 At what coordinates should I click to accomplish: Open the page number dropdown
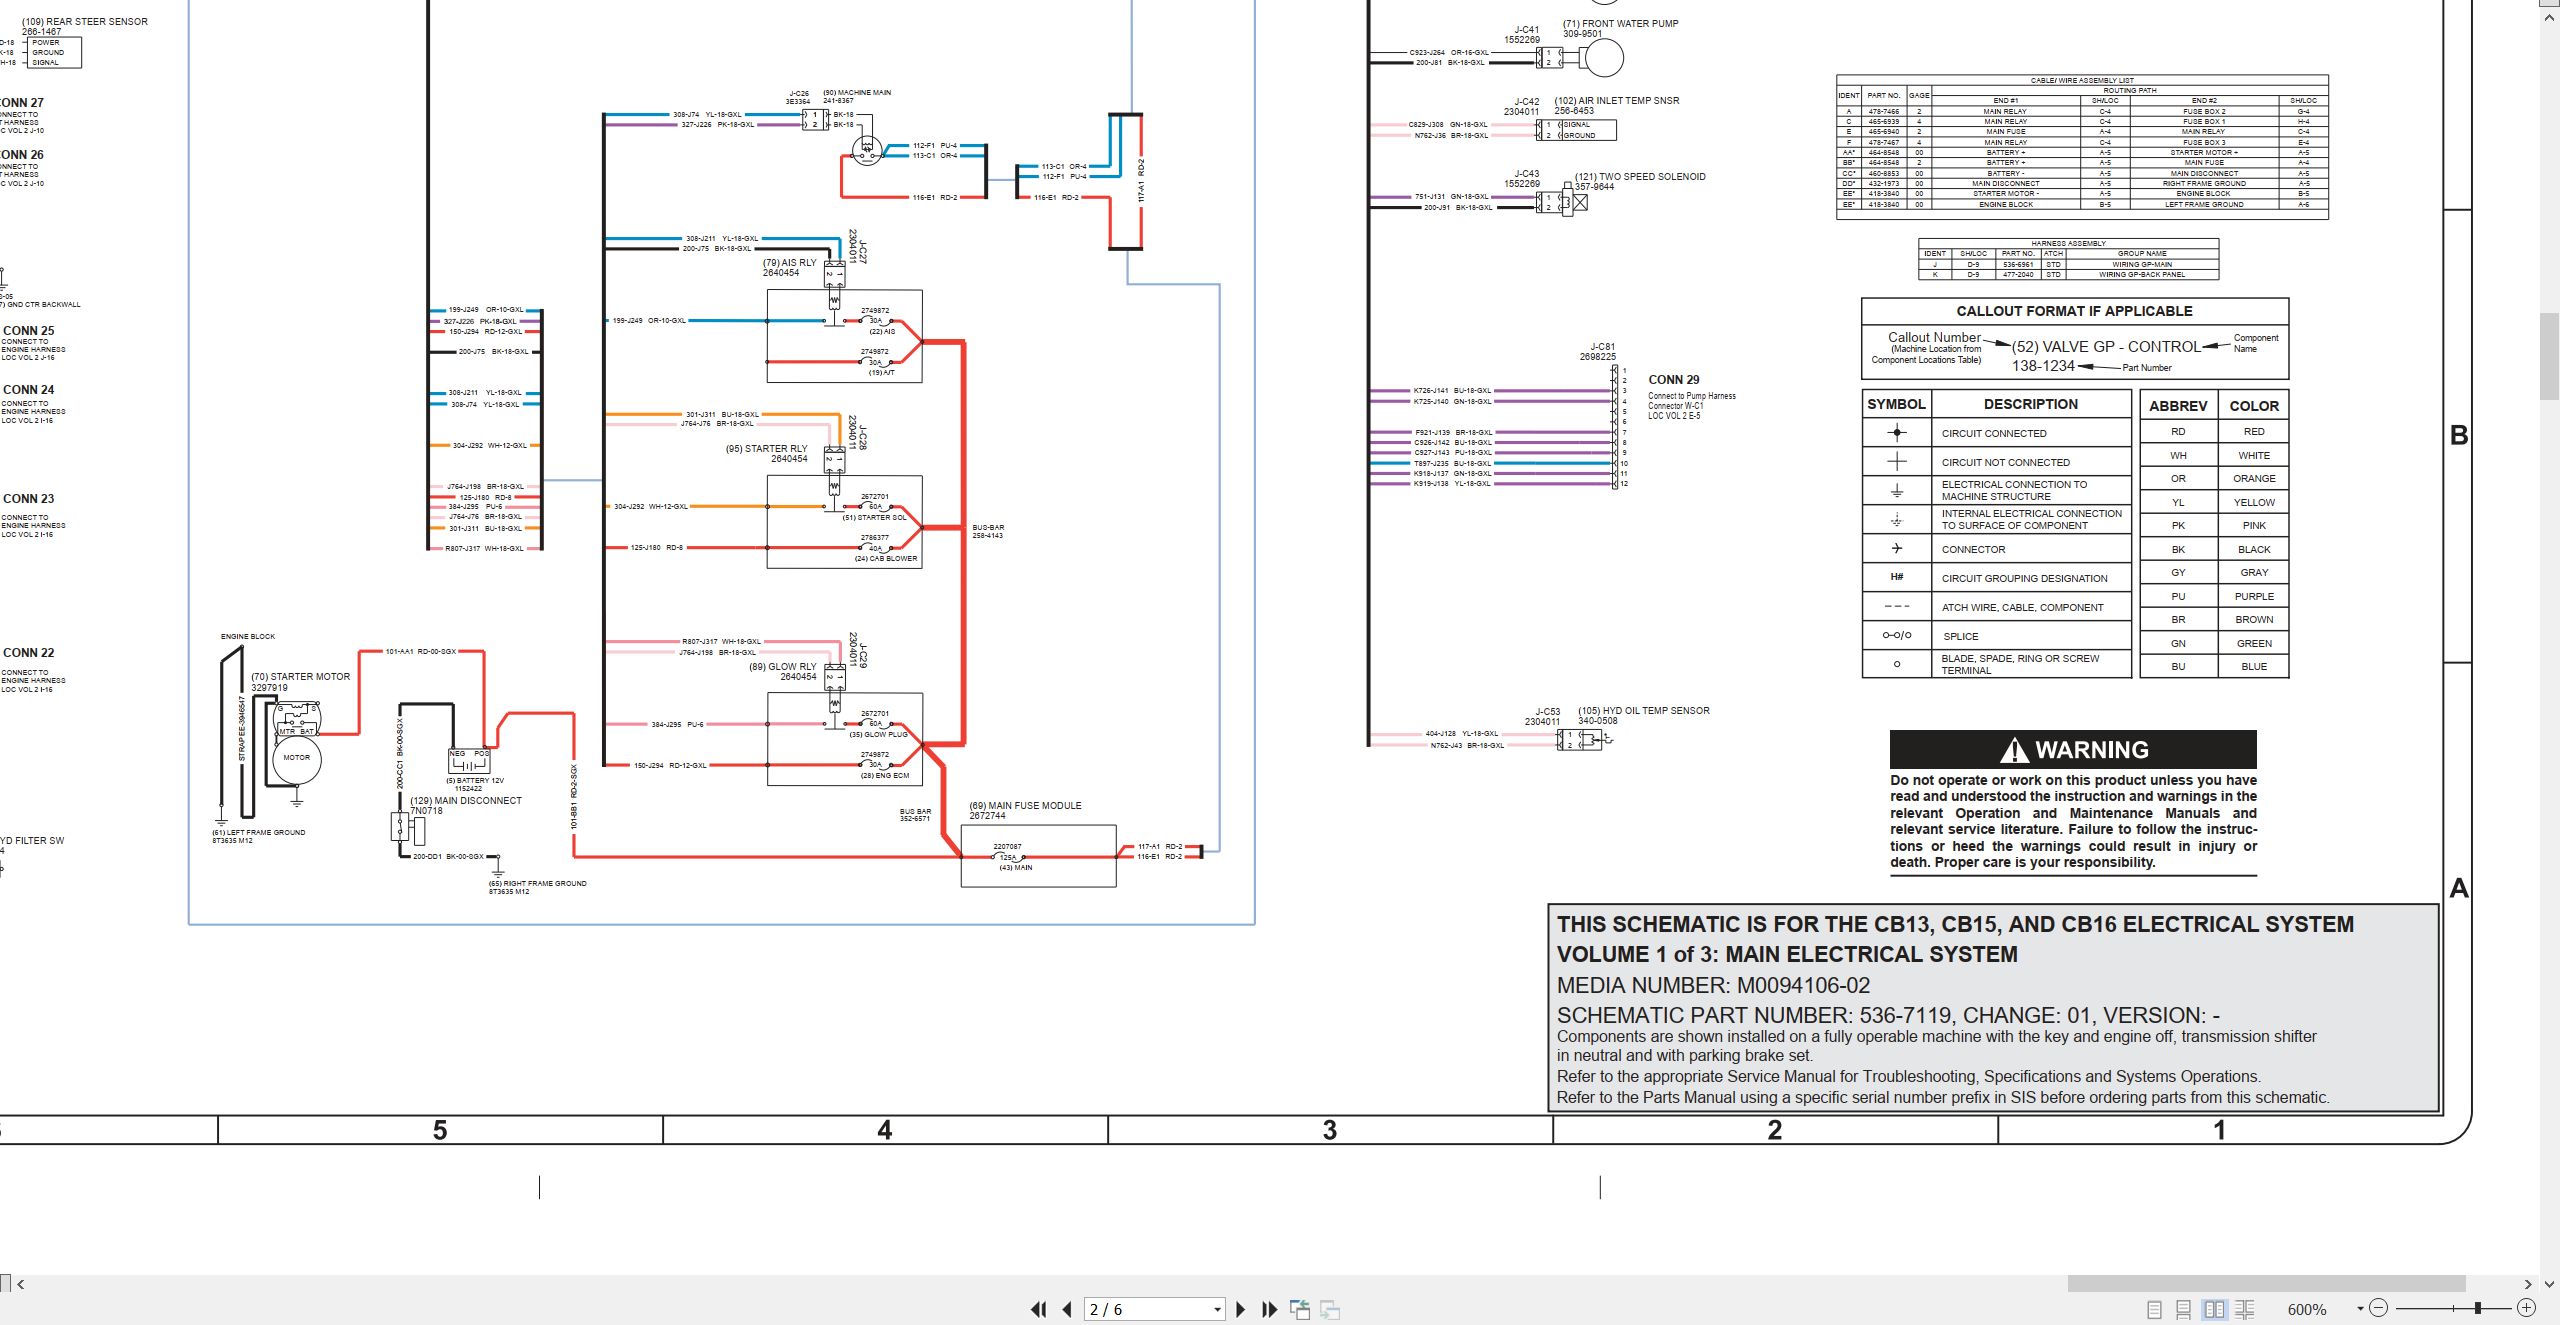point(1217,1310)
